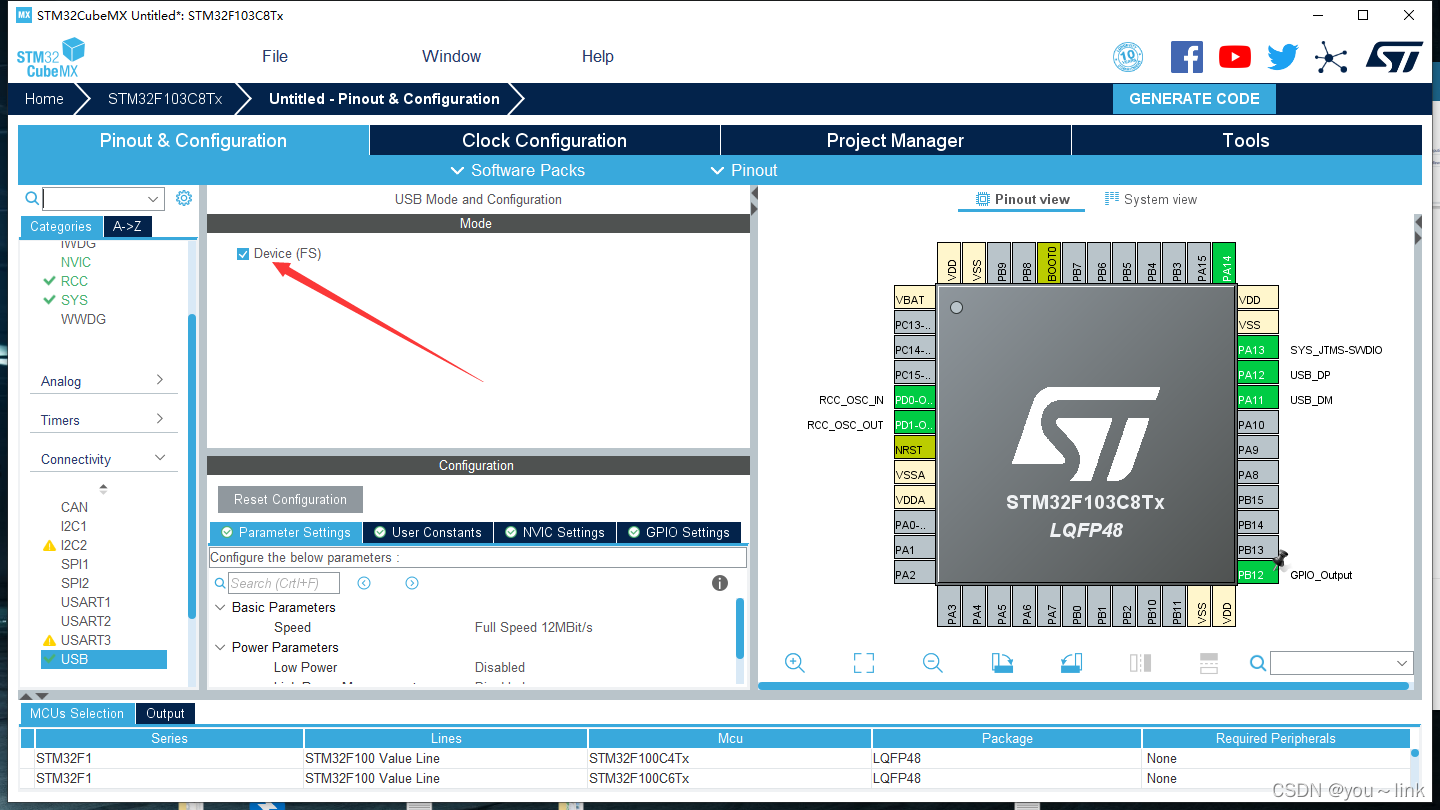The image size is (1440, 810).
Task: Go to previous parameter search result
Action: click(x=364, y=583)
